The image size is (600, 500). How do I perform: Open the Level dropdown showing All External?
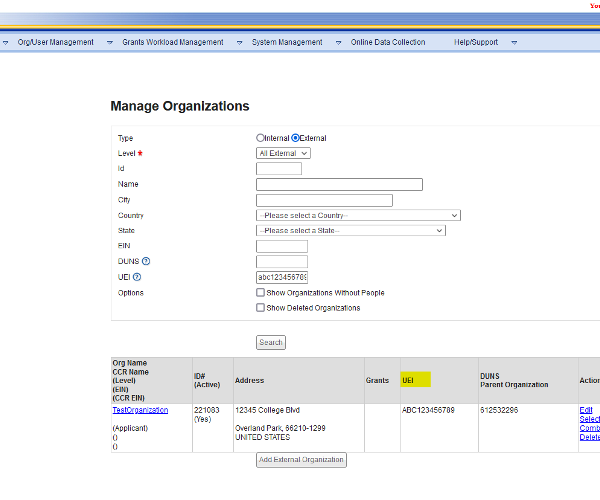(x=284, y=153)
